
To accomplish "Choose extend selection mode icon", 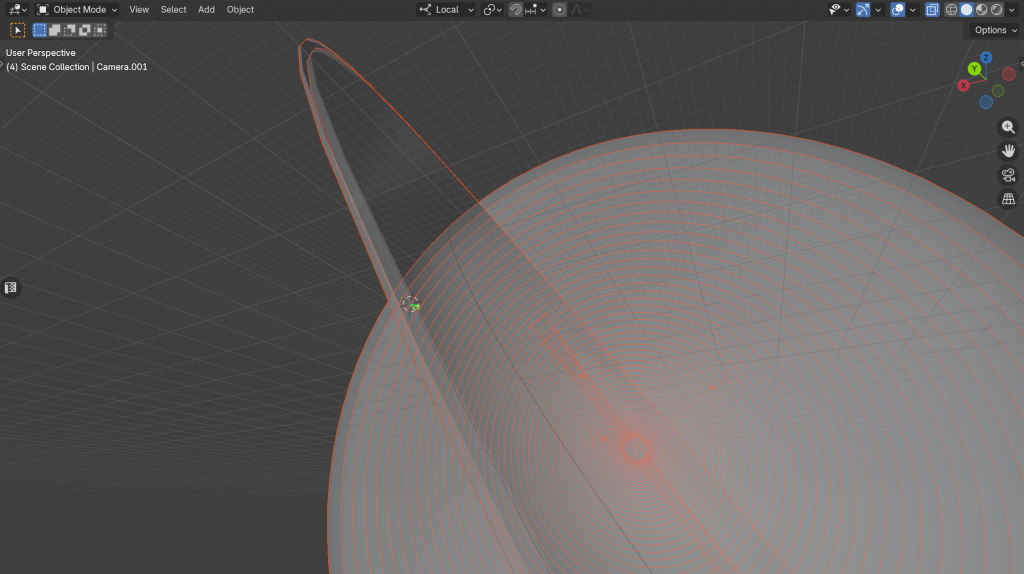I will coord(55,30).
